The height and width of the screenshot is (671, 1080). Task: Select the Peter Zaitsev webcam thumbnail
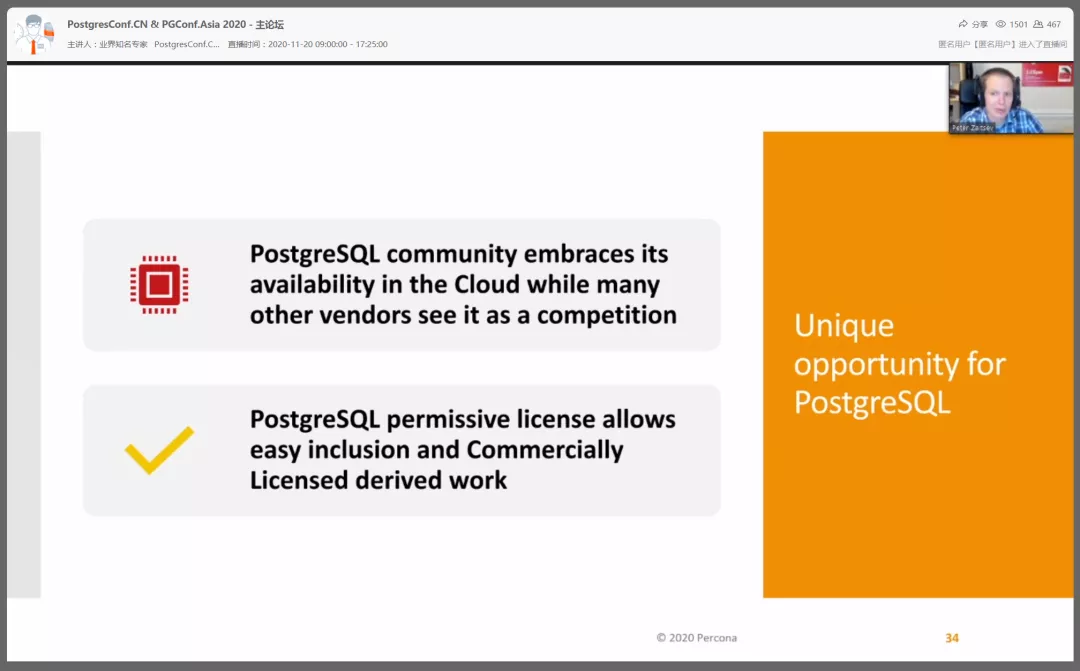[x=1010, y=98]
